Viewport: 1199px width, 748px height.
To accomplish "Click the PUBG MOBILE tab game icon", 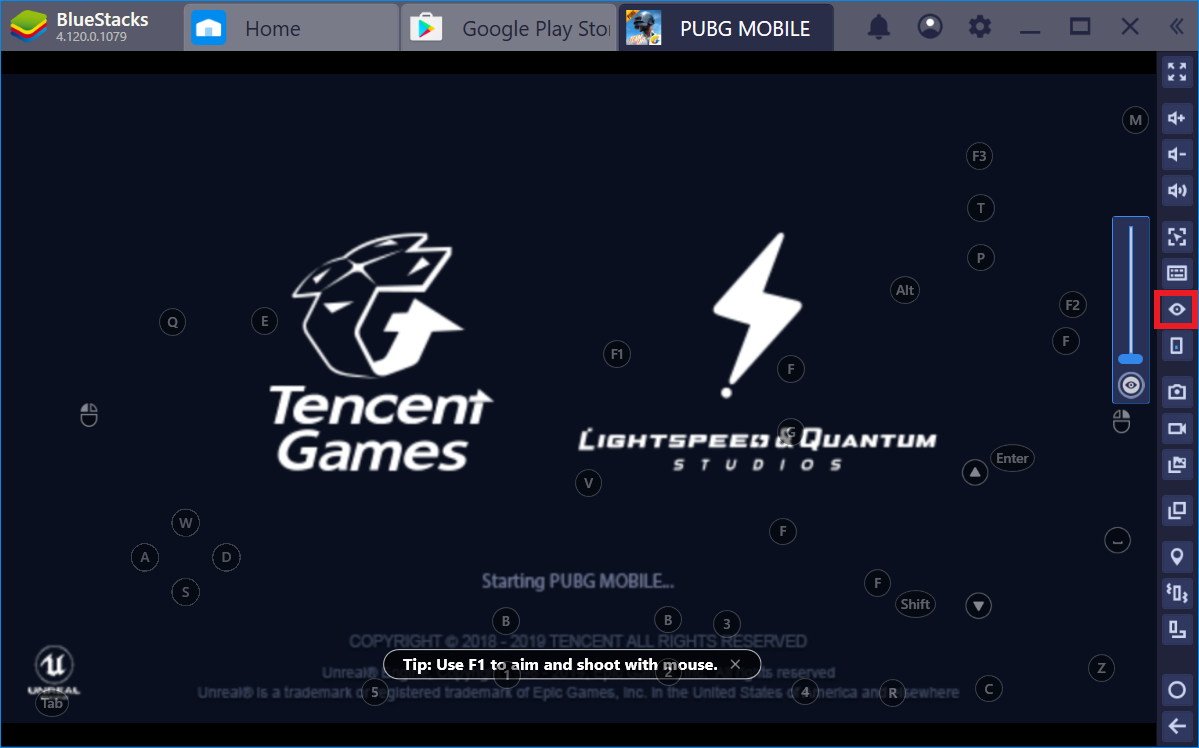I will point(643,28).
